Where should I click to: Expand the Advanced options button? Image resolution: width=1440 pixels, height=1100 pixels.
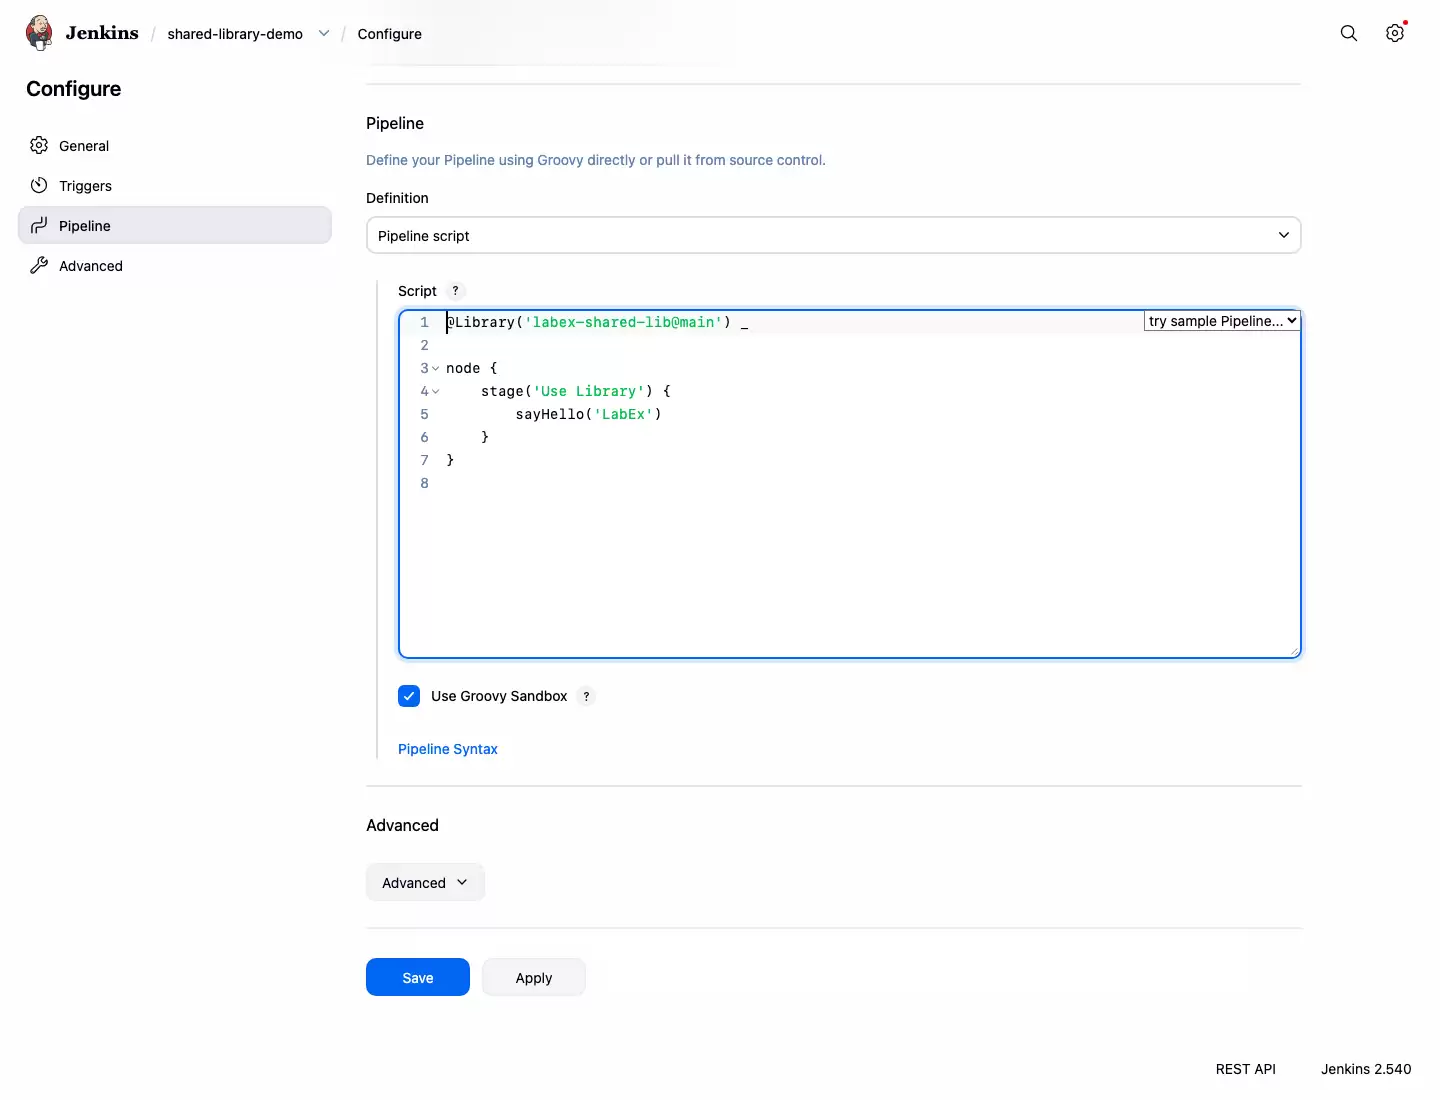(x=425, y=882)
